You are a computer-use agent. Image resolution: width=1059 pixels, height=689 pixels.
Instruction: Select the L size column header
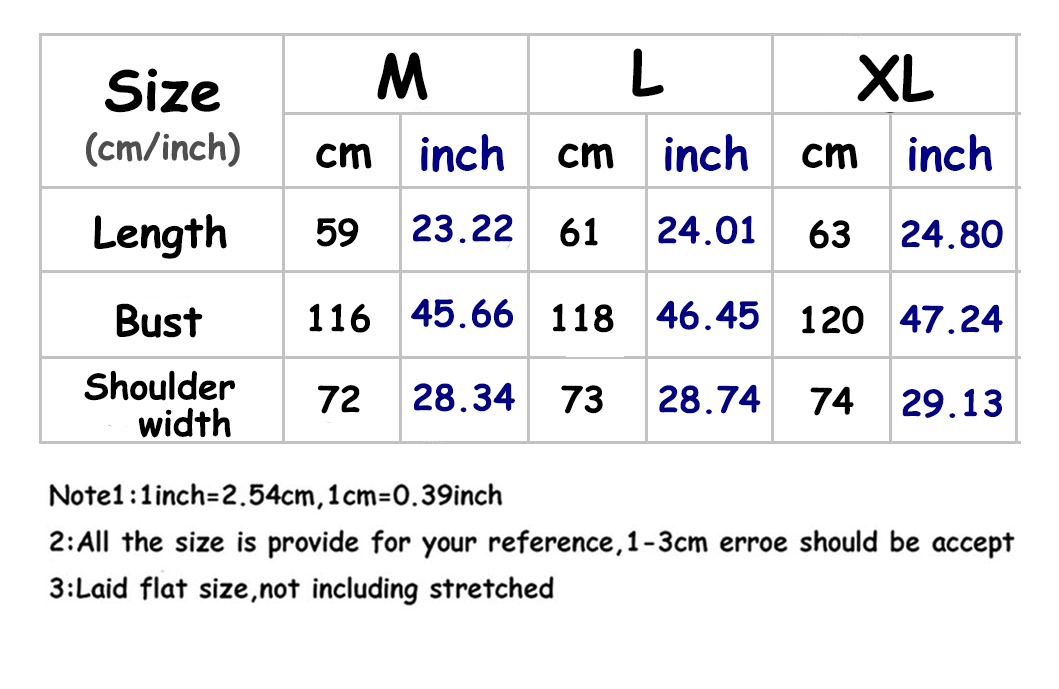click(648, 77)
